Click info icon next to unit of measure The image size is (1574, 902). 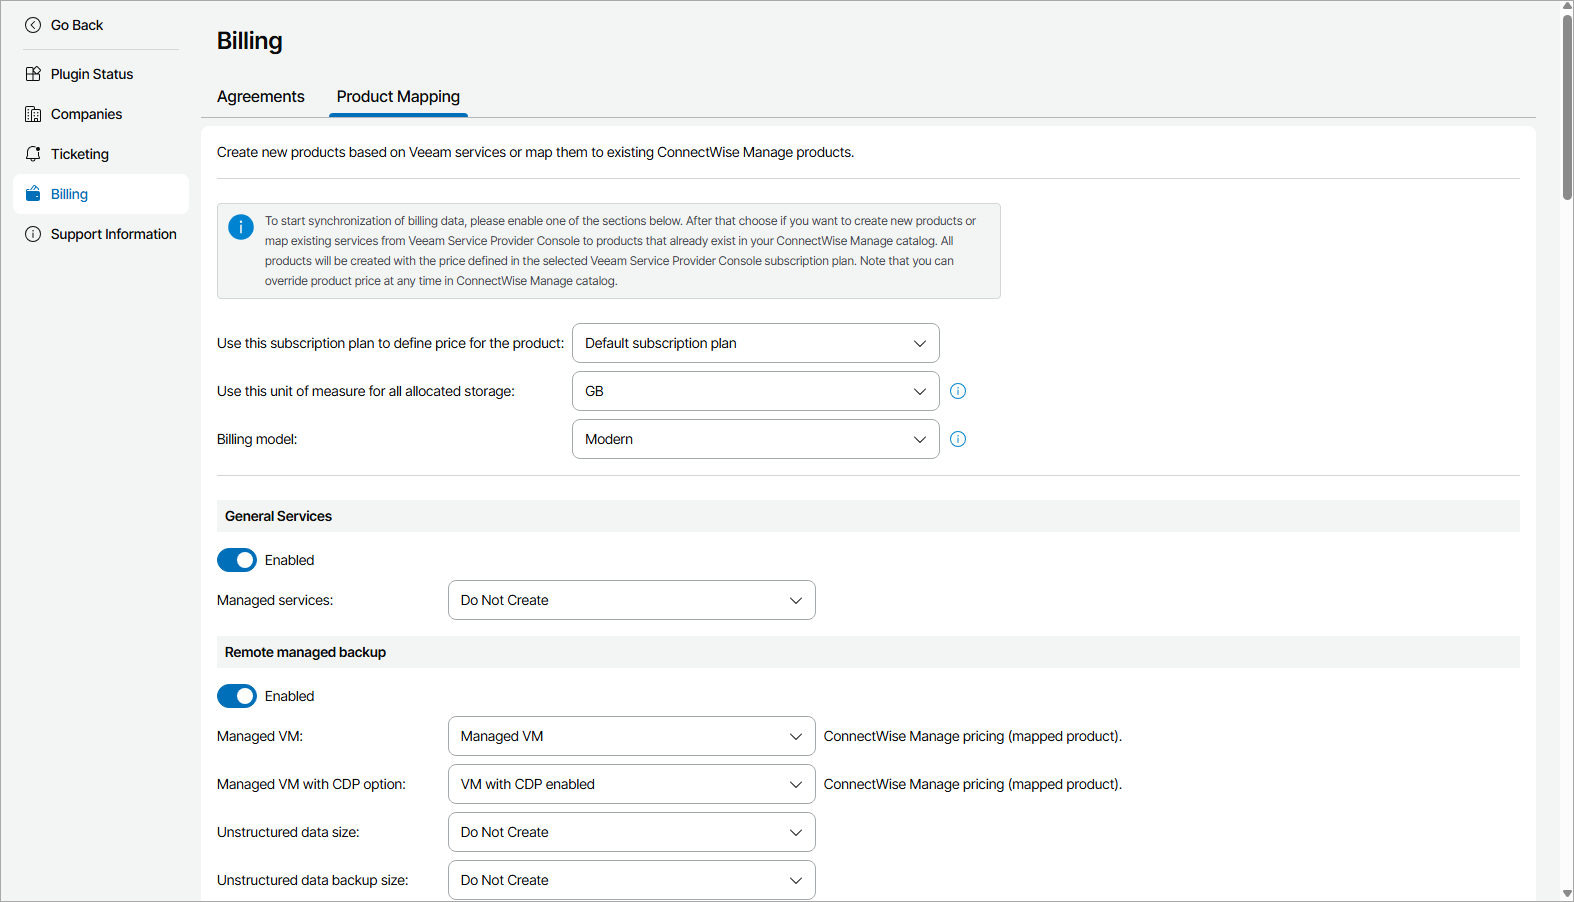click(x=958, y=391)
